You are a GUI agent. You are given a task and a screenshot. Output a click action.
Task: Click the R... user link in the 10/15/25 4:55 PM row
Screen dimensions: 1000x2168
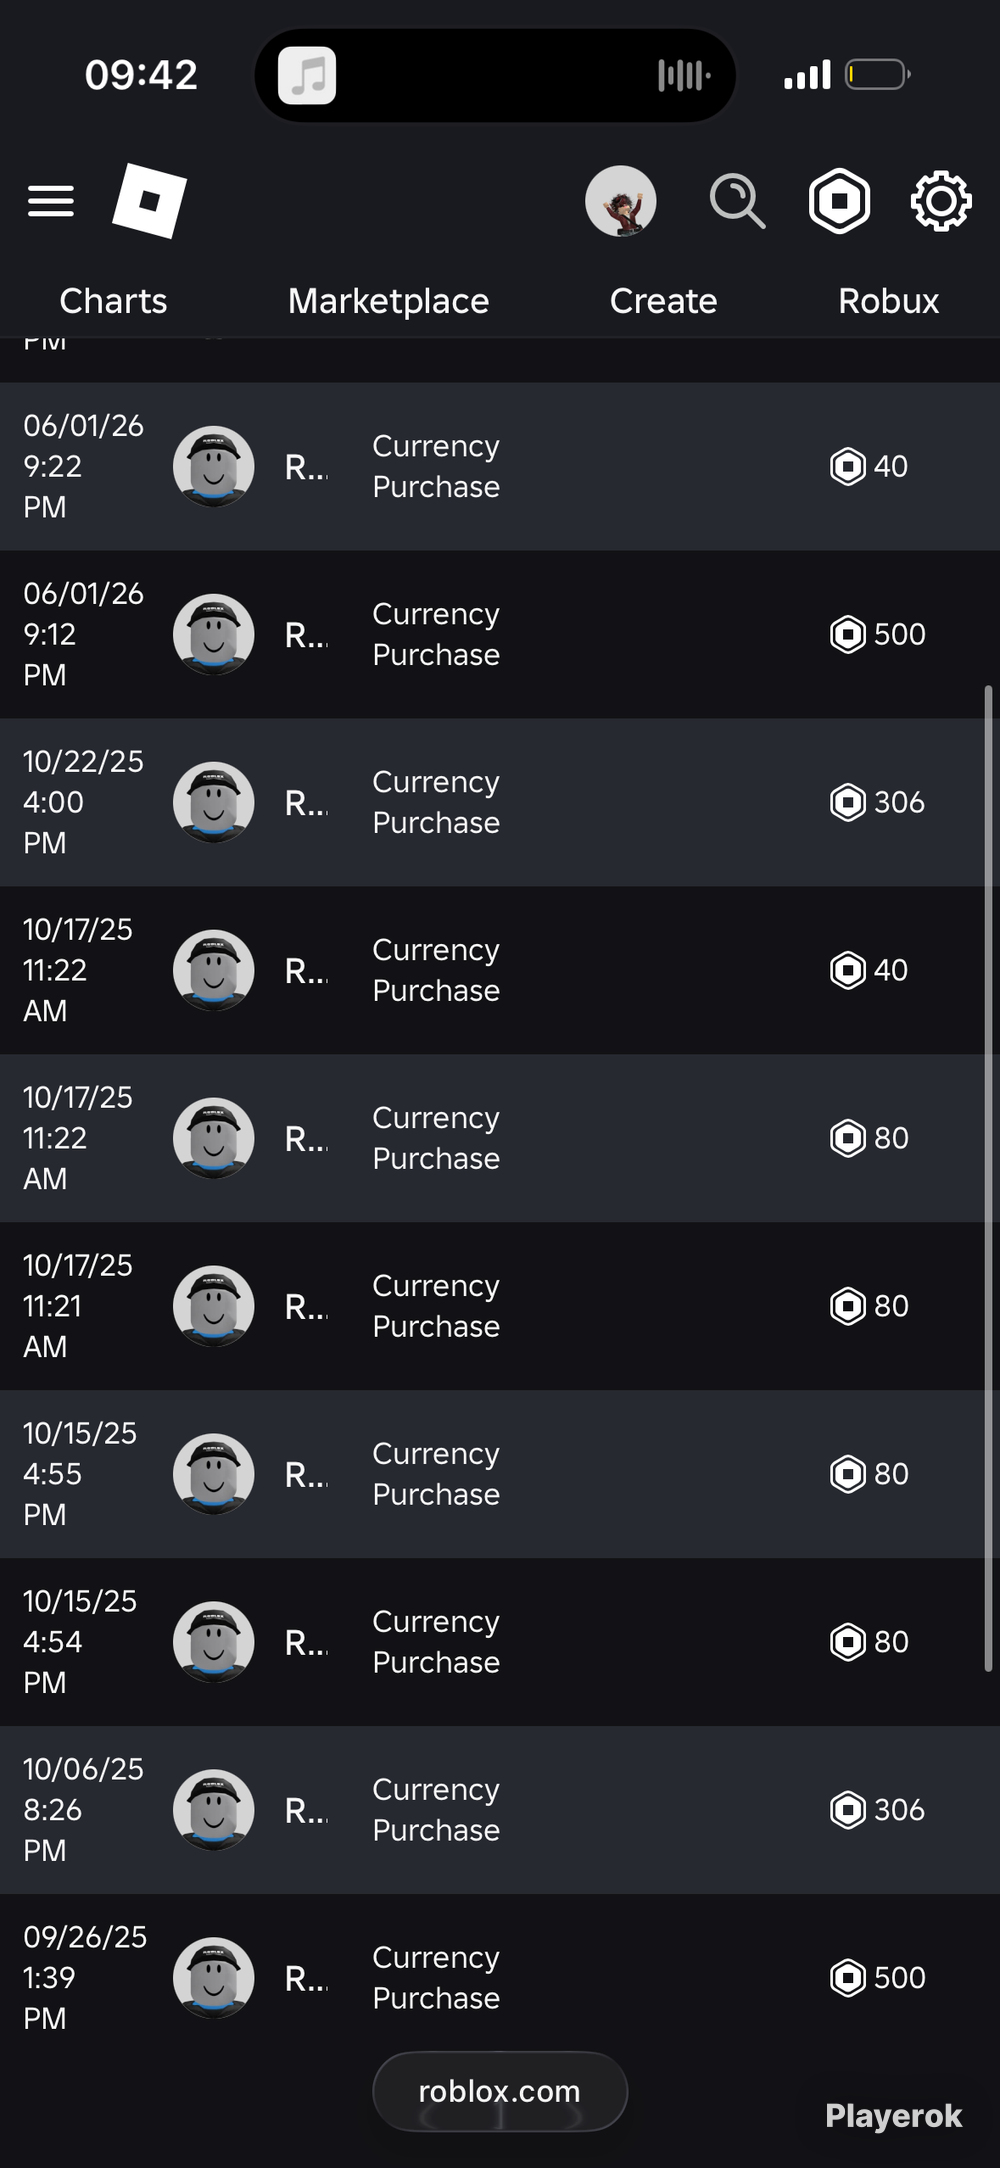306,1475
